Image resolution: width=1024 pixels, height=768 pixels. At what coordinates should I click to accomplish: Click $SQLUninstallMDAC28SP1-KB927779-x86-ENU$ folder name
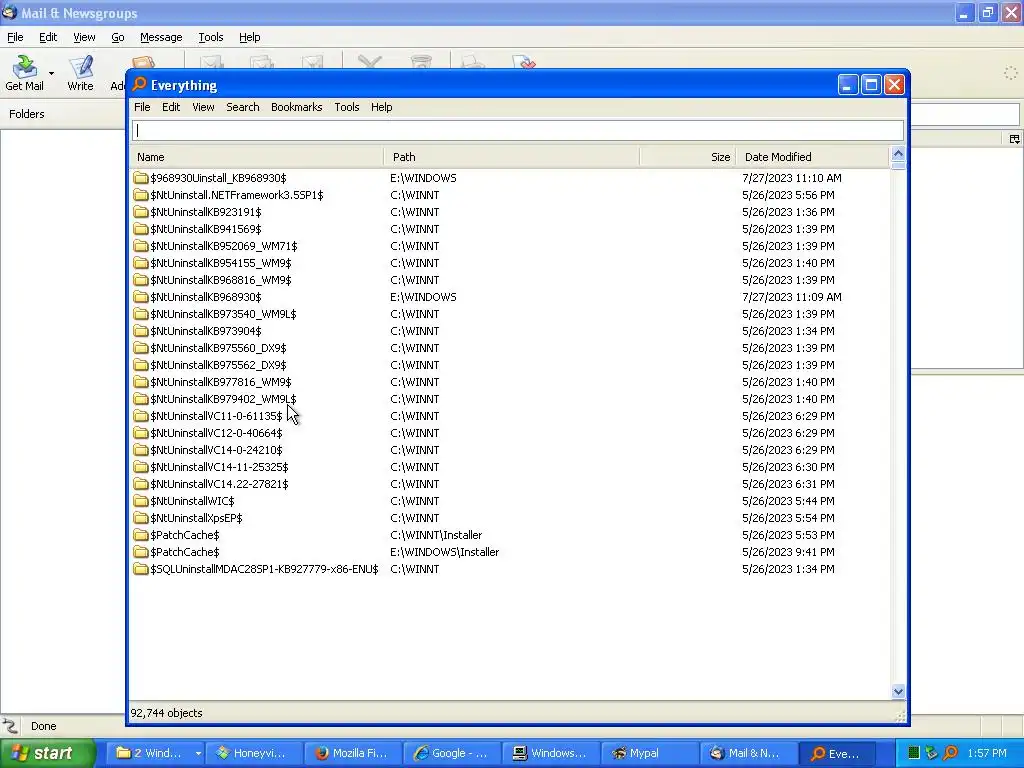(264, 569)
